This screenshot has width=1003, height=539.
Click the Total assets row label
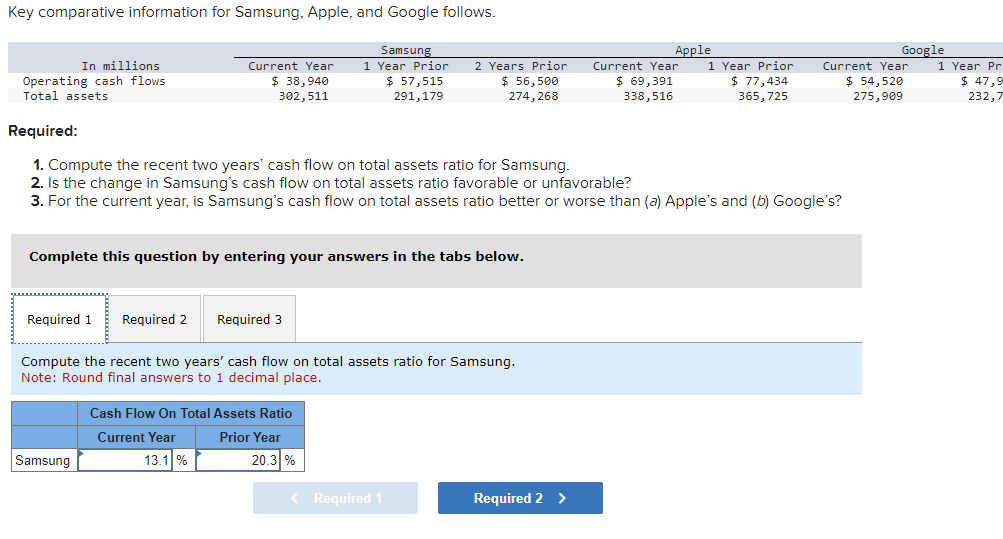(x=66, y=97)
